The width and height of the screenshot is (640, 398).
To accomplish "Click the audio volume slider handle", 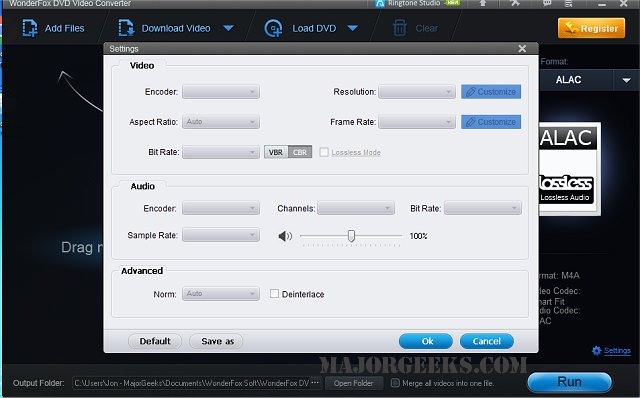I will tap(351, 236).
